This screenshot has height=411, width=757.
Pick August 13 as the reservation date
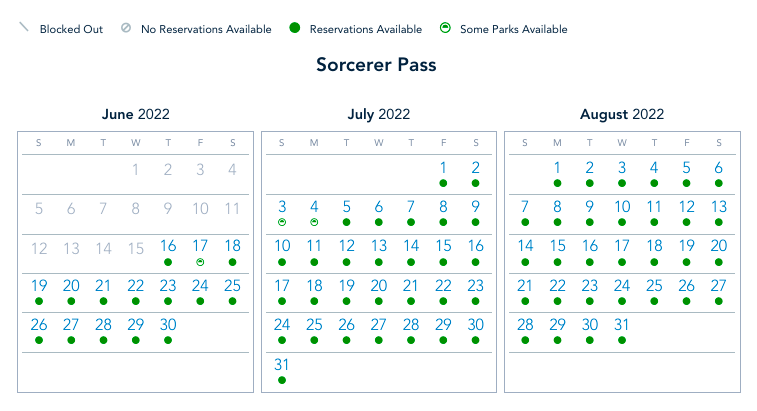[718, 207]
